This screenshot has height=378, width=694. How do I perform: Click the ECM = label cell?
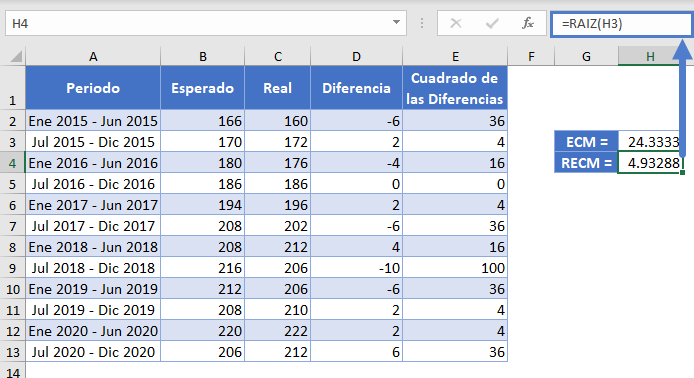586,142
